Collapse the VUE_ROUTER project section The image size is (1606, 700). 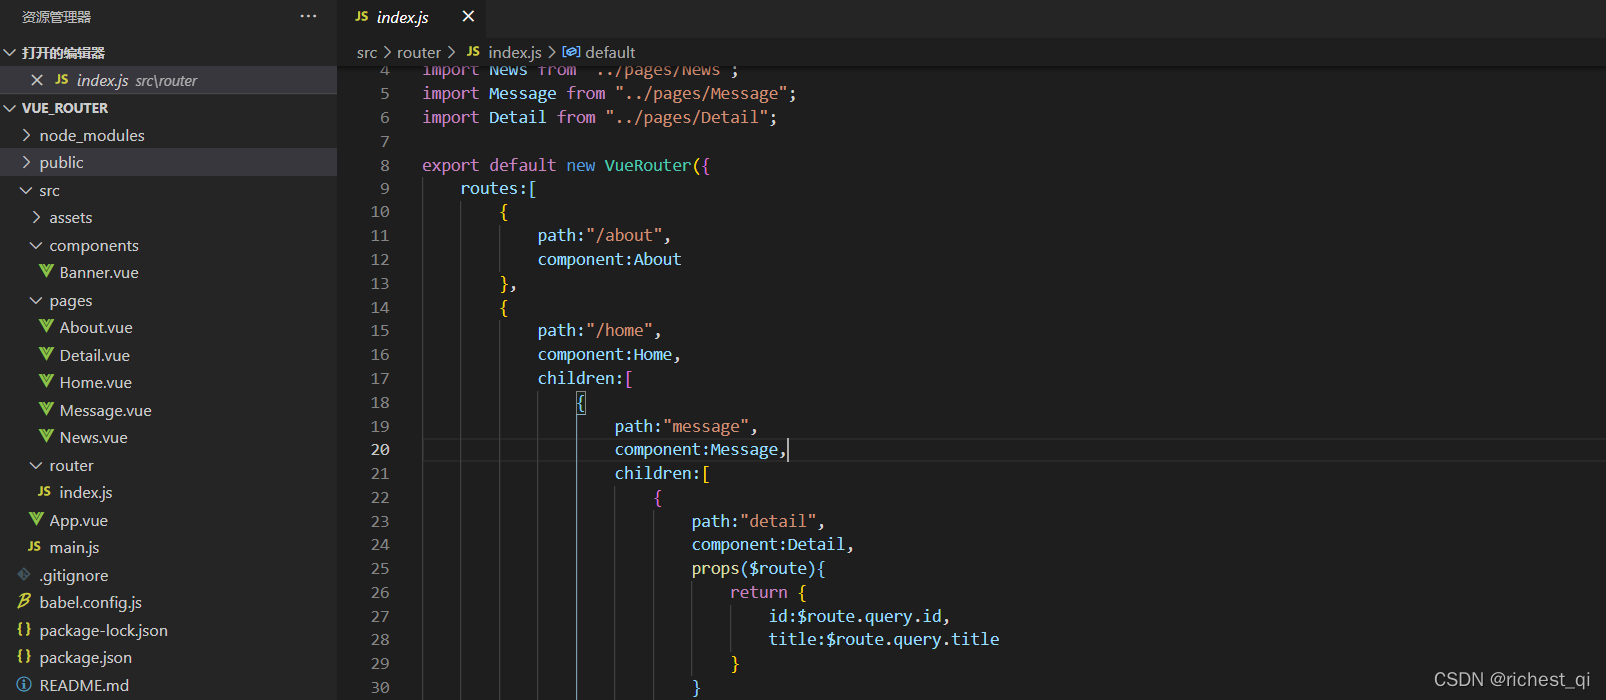[x=10, y=108]
